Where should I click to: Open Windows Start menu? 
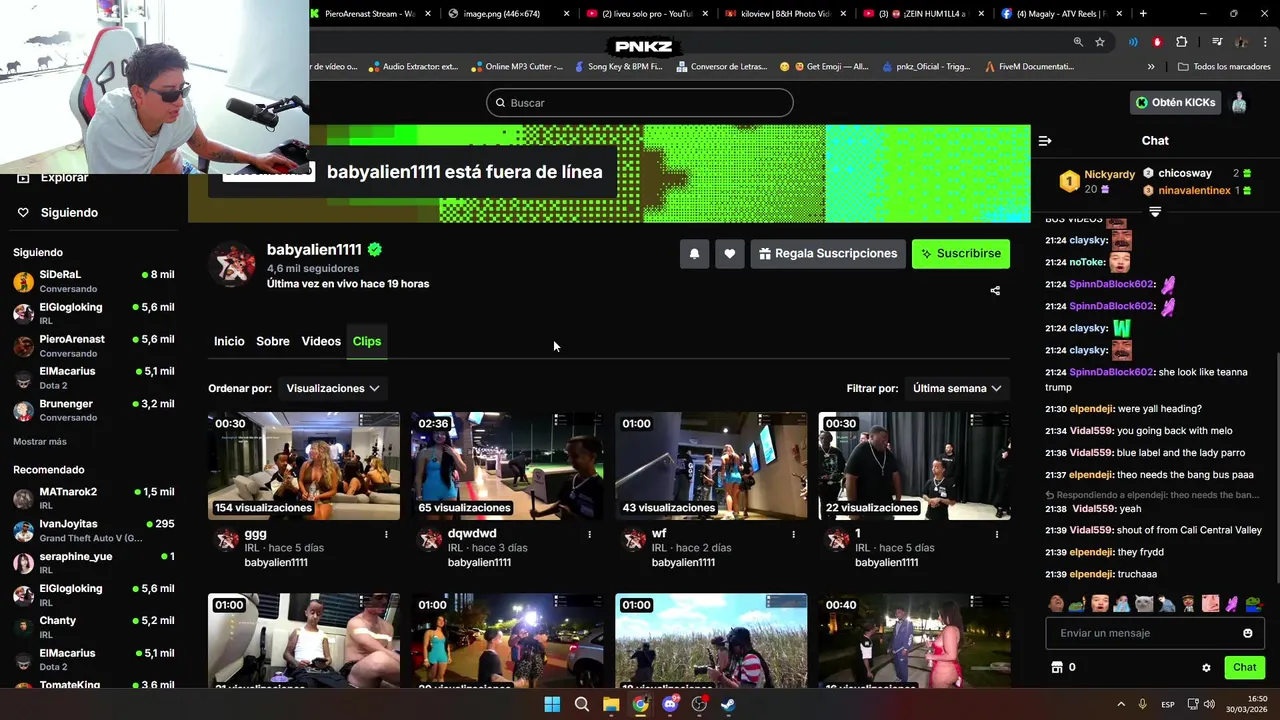click(x=552, y=704)
